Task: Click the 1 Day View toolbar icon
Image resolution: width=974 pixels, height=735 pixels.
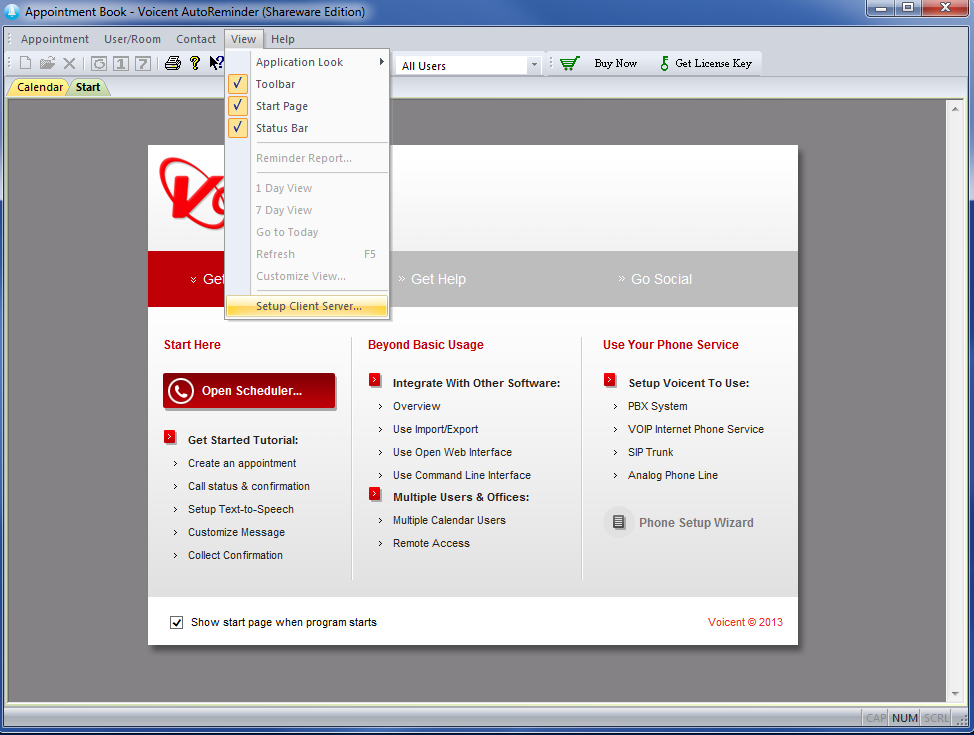Action: (121, 64)
